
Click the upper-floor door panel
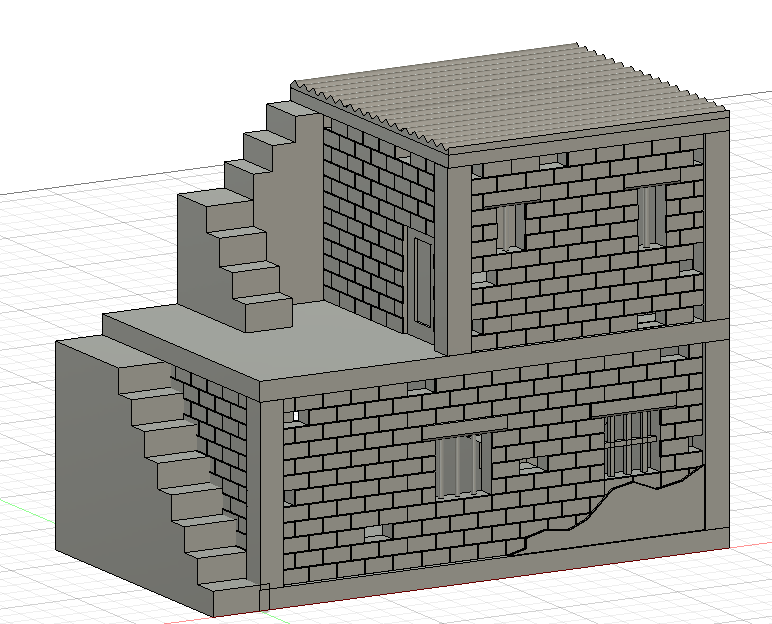(422, 282)
